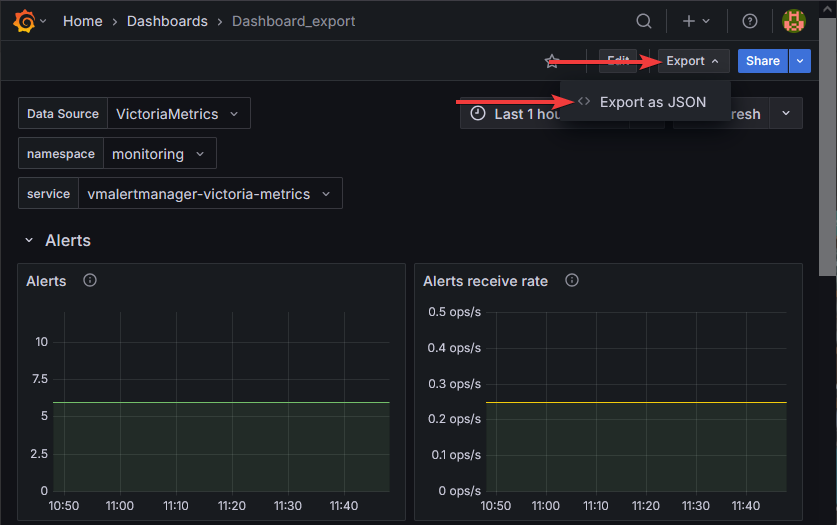Screen dimensions: 837x525
Task: Open the Data Source VictoriaMetrics dropdown
Action: (177, 114)
